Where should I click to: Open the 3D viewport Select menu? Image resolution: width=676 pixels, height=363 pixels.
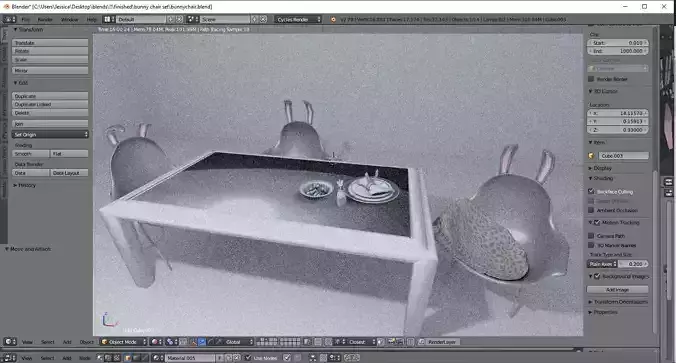(47, 342)
